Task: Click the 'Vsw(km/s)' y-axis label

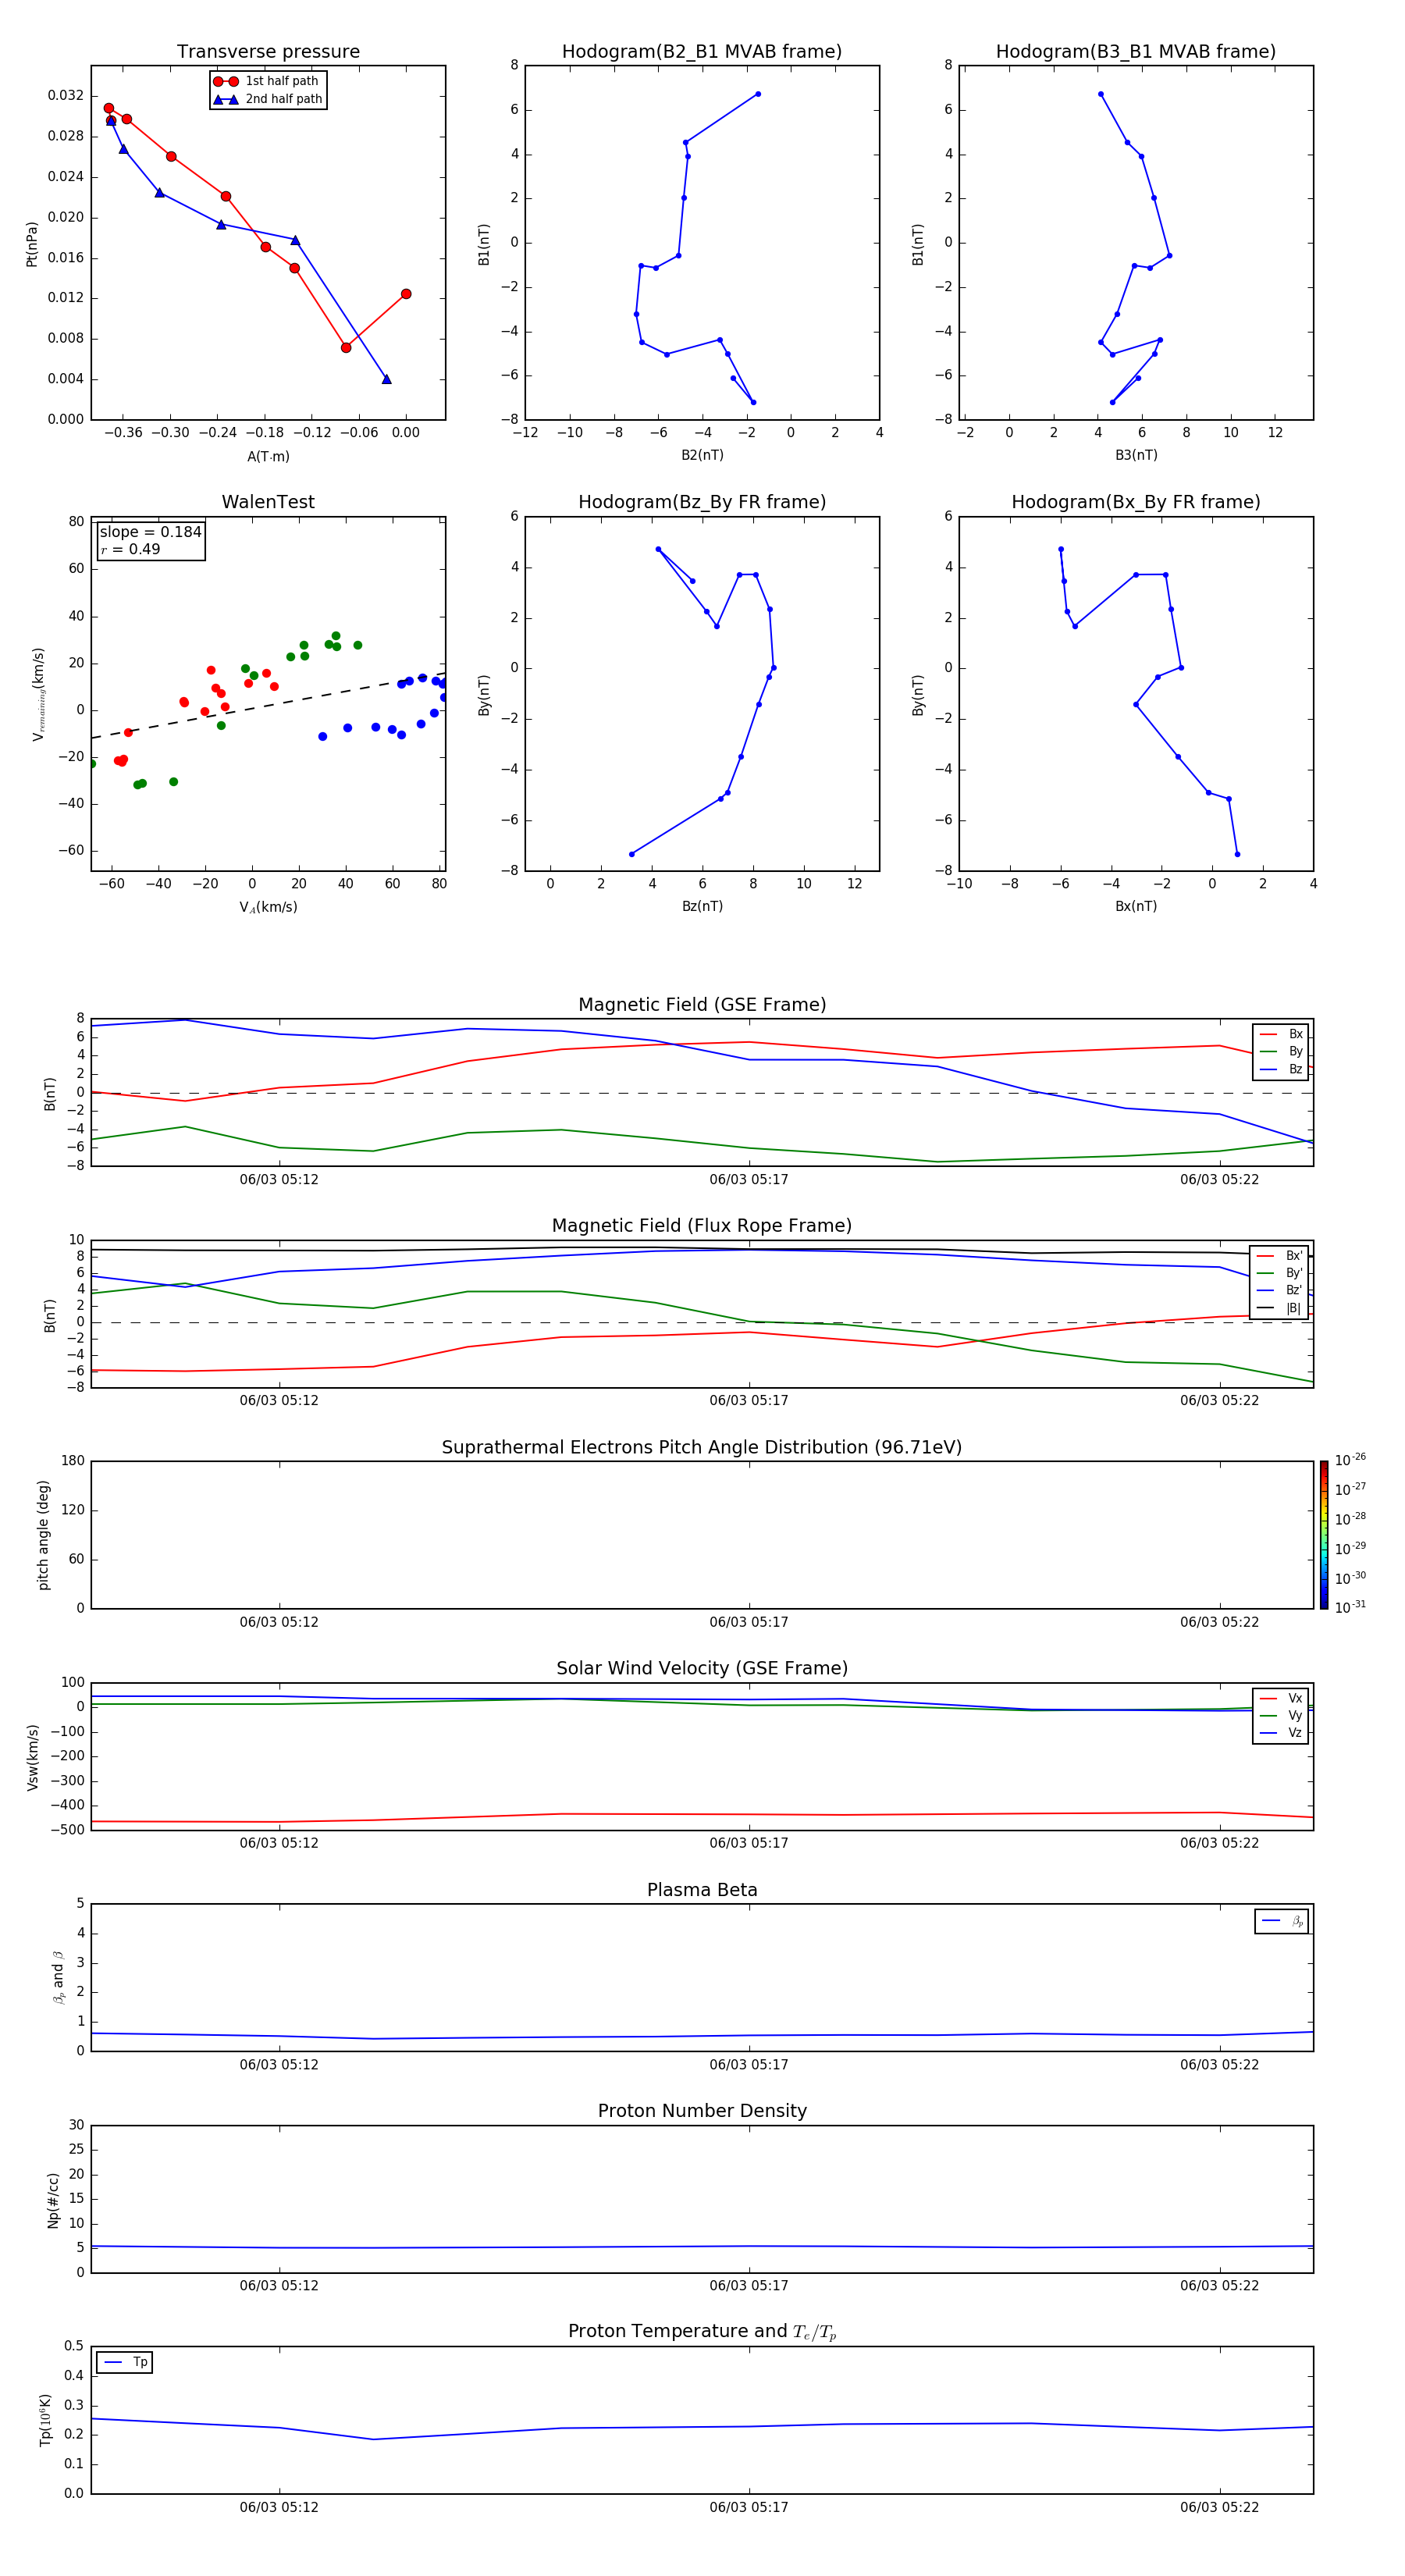Action: [33, 1757]
